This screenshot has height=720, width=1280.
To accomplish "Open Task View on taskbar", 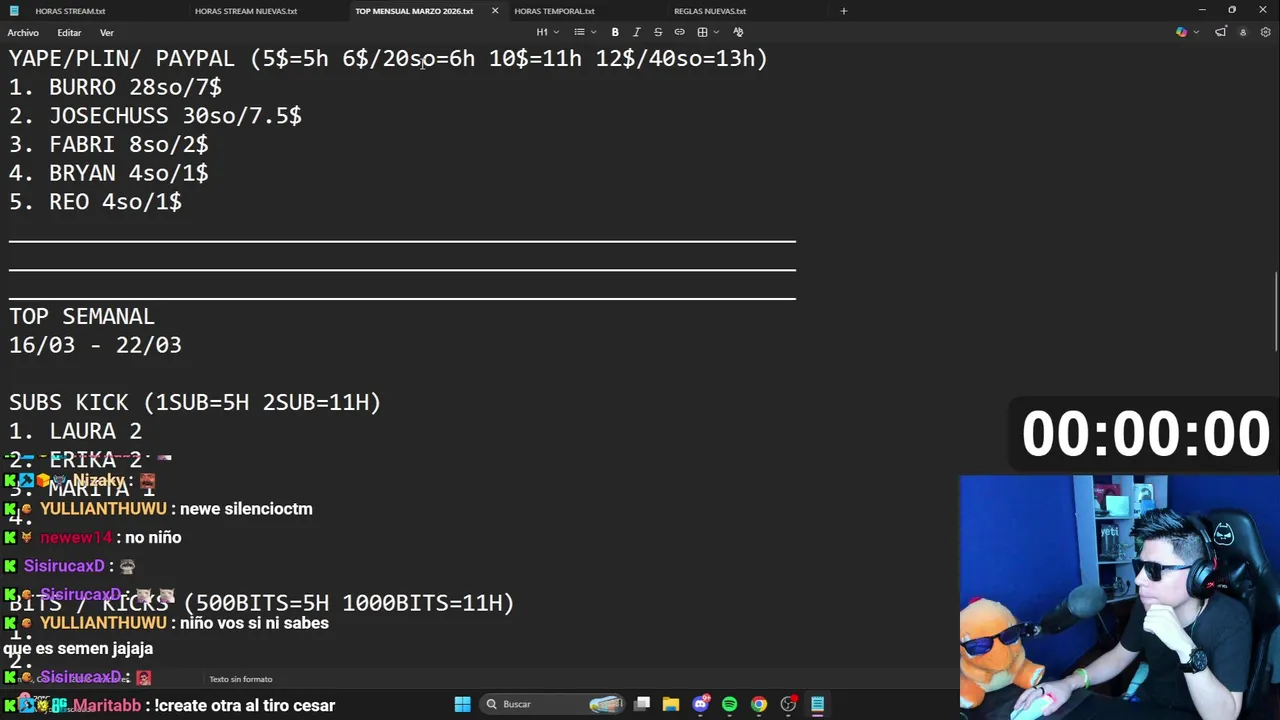I will click(x=642, y=704).
